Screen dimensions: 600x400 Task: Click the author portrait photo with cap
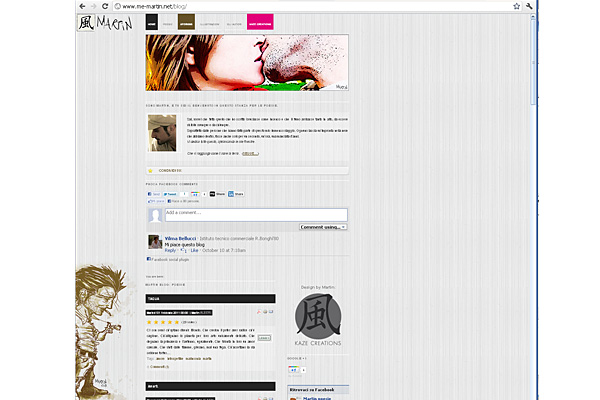coord(162,133)
